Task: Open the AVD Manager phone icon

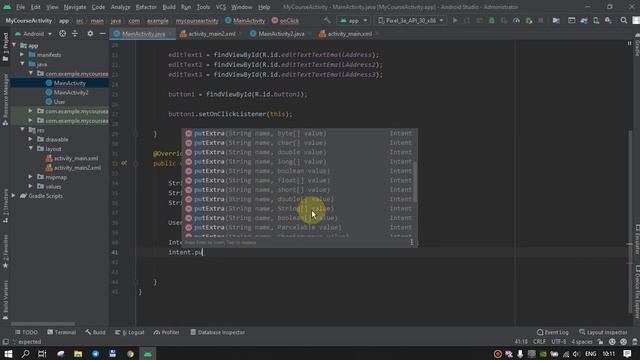Action: click(596, 20)
